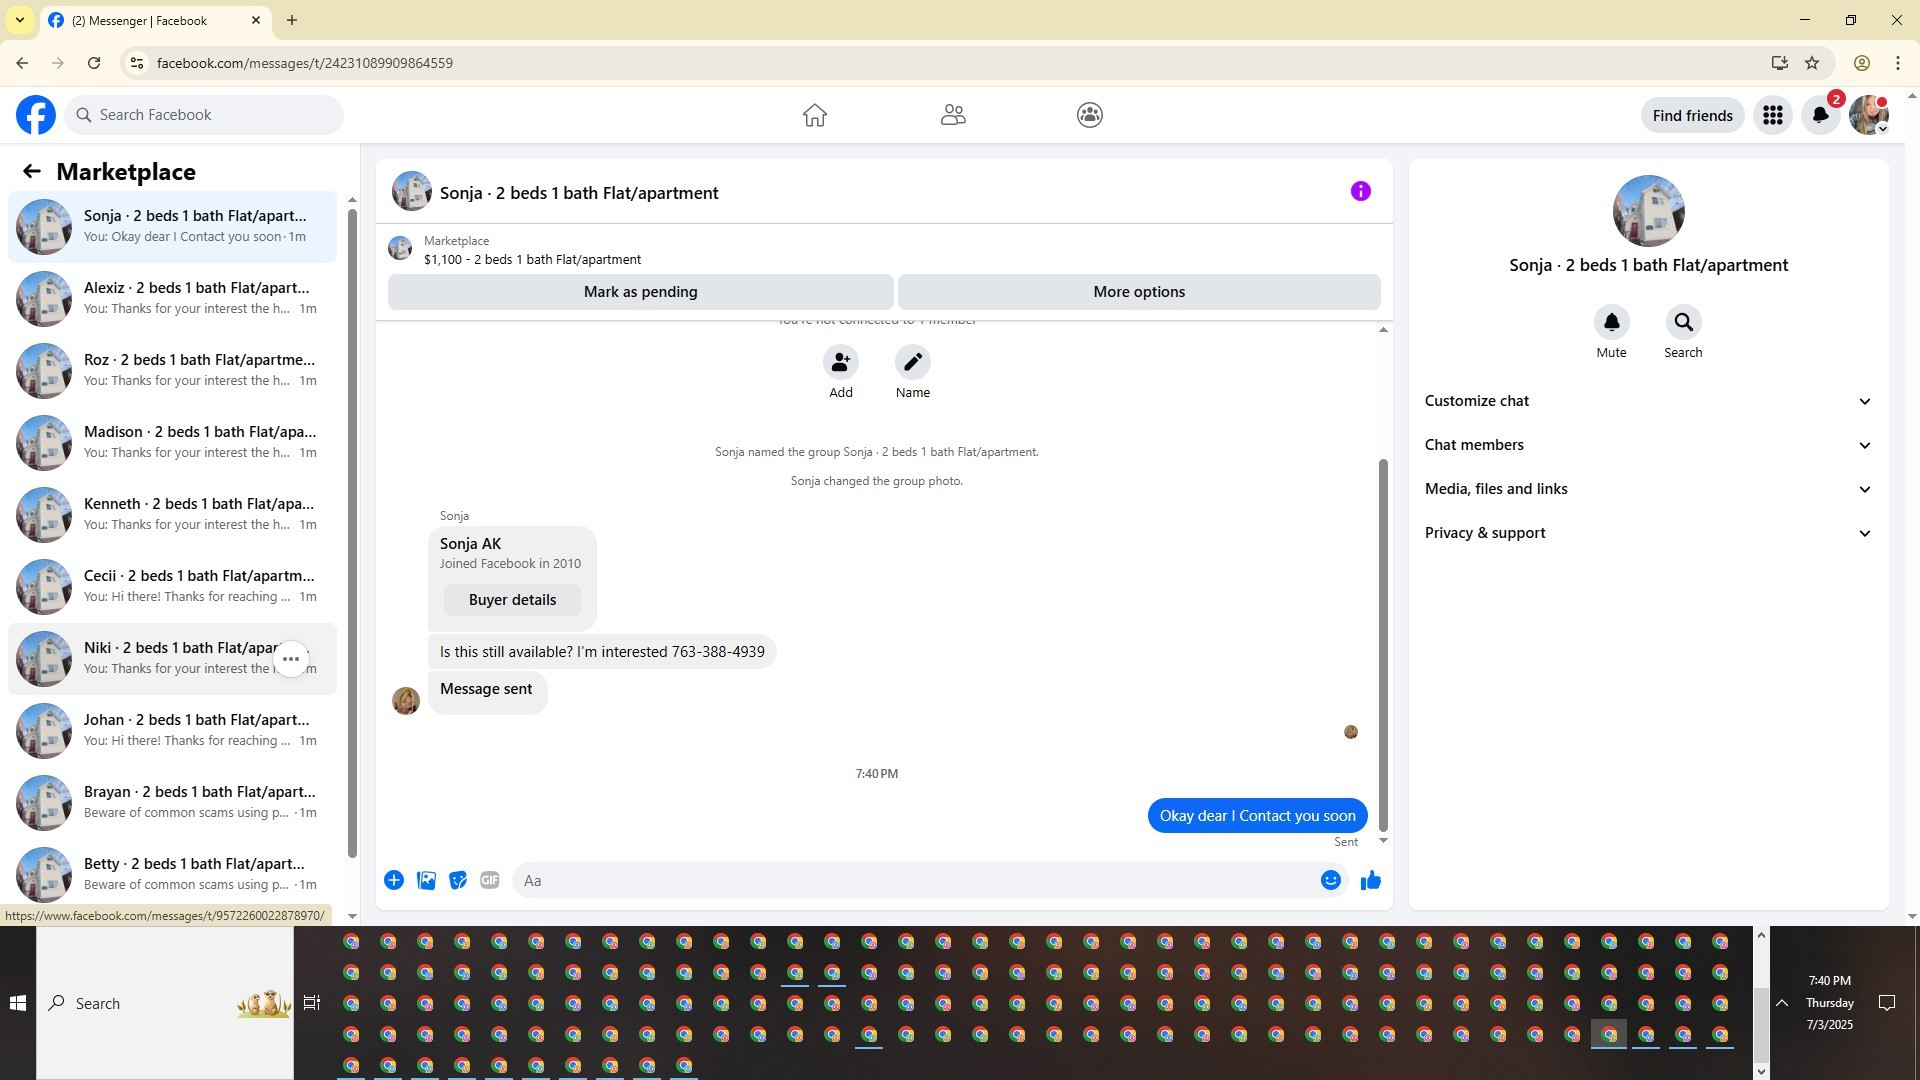Open the Groups icon in top navigation
Image resolution: width=1920 pixels, height=1080 pixels.
[x=1089, y=115]
